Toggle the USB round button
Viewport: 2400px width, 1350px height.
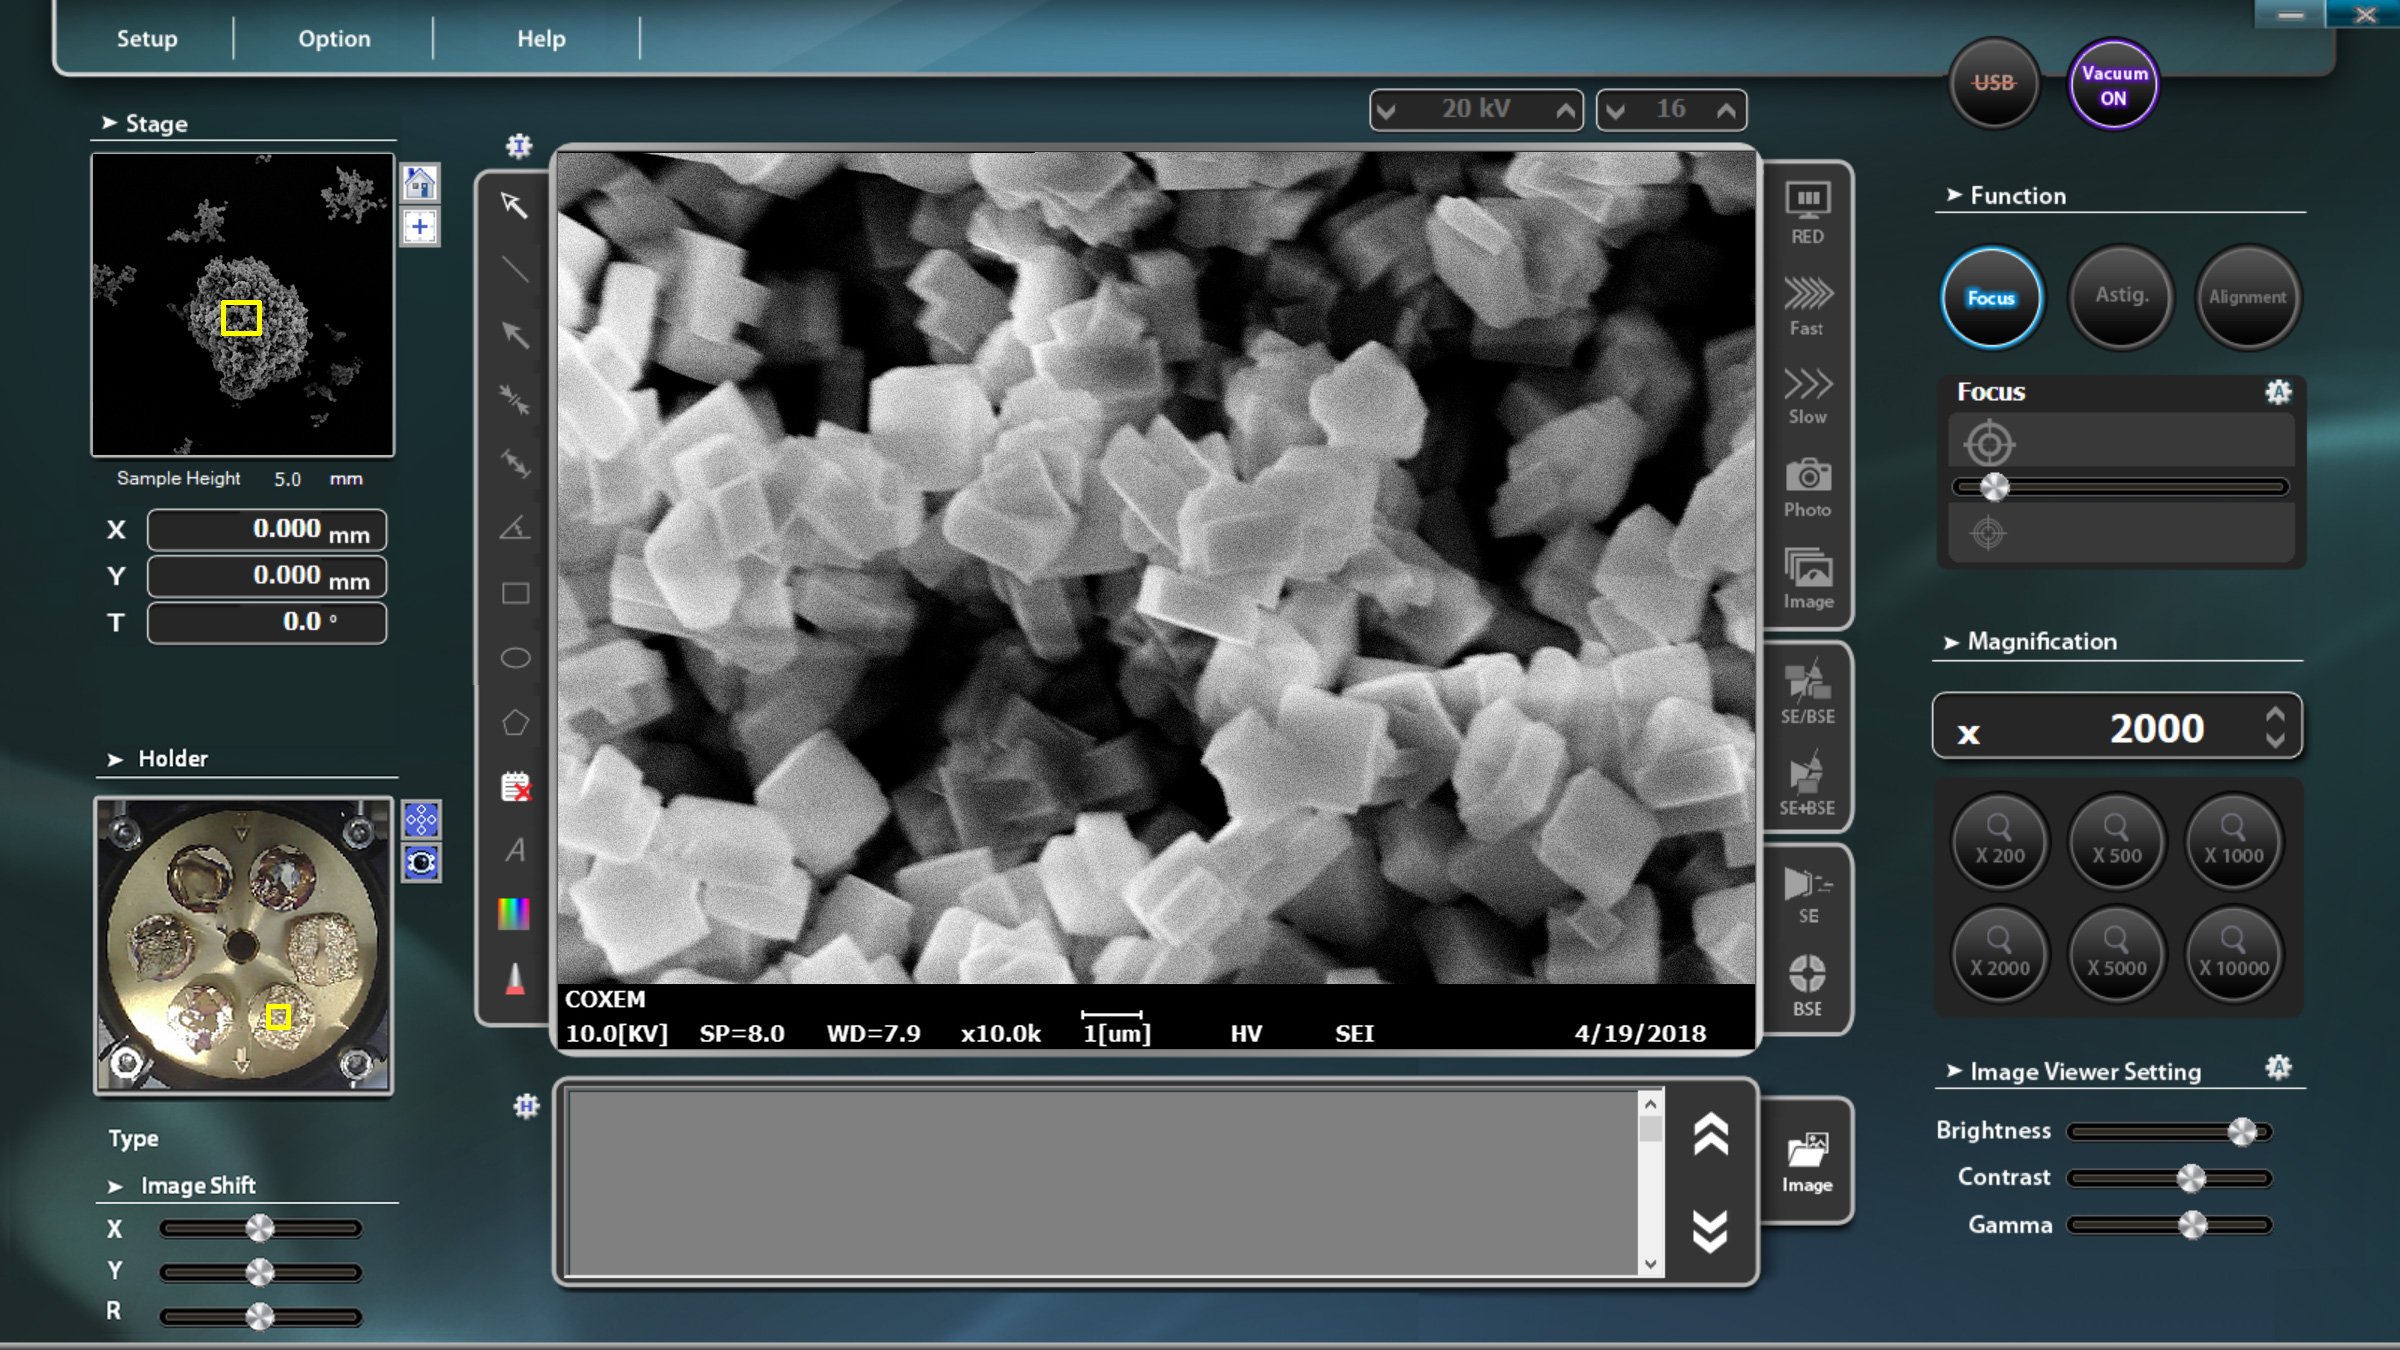[x=1993, y=84]
